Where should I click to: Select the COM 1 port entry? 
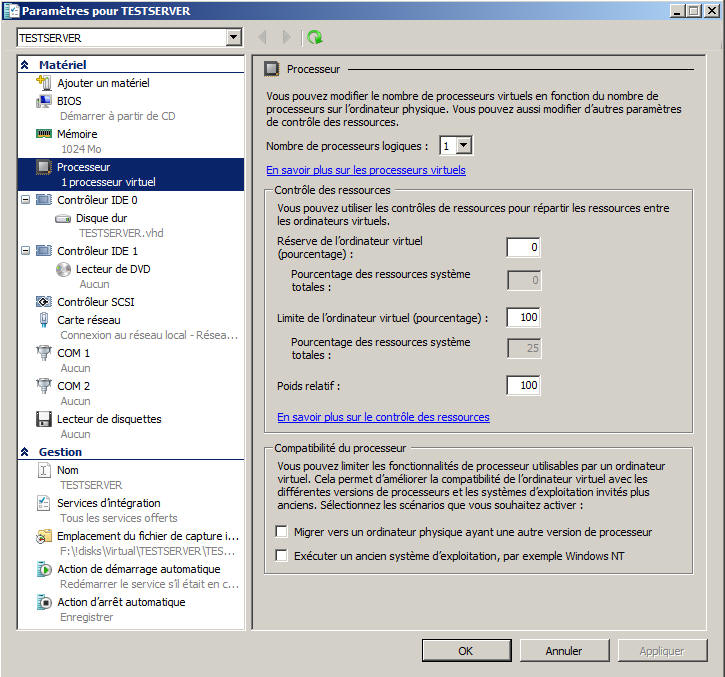pos(73,353)
